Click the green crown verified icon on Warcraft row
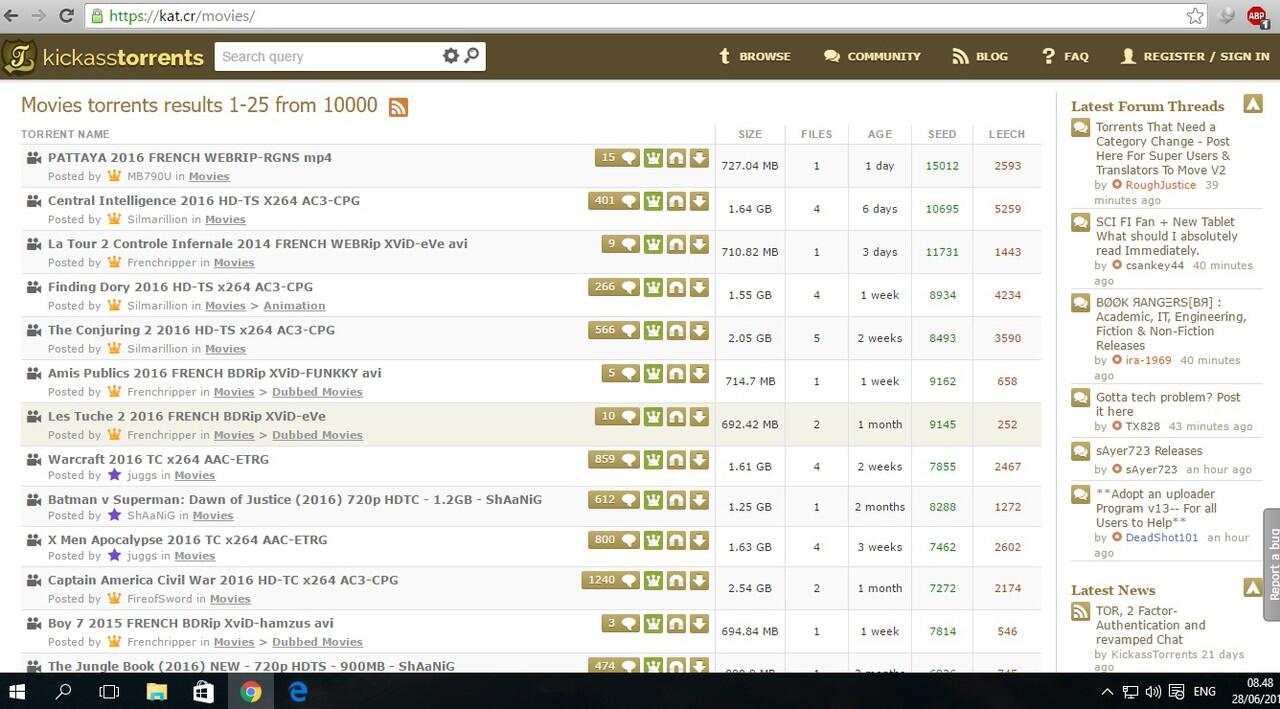 pyautogui.click(x=653, y=460)
